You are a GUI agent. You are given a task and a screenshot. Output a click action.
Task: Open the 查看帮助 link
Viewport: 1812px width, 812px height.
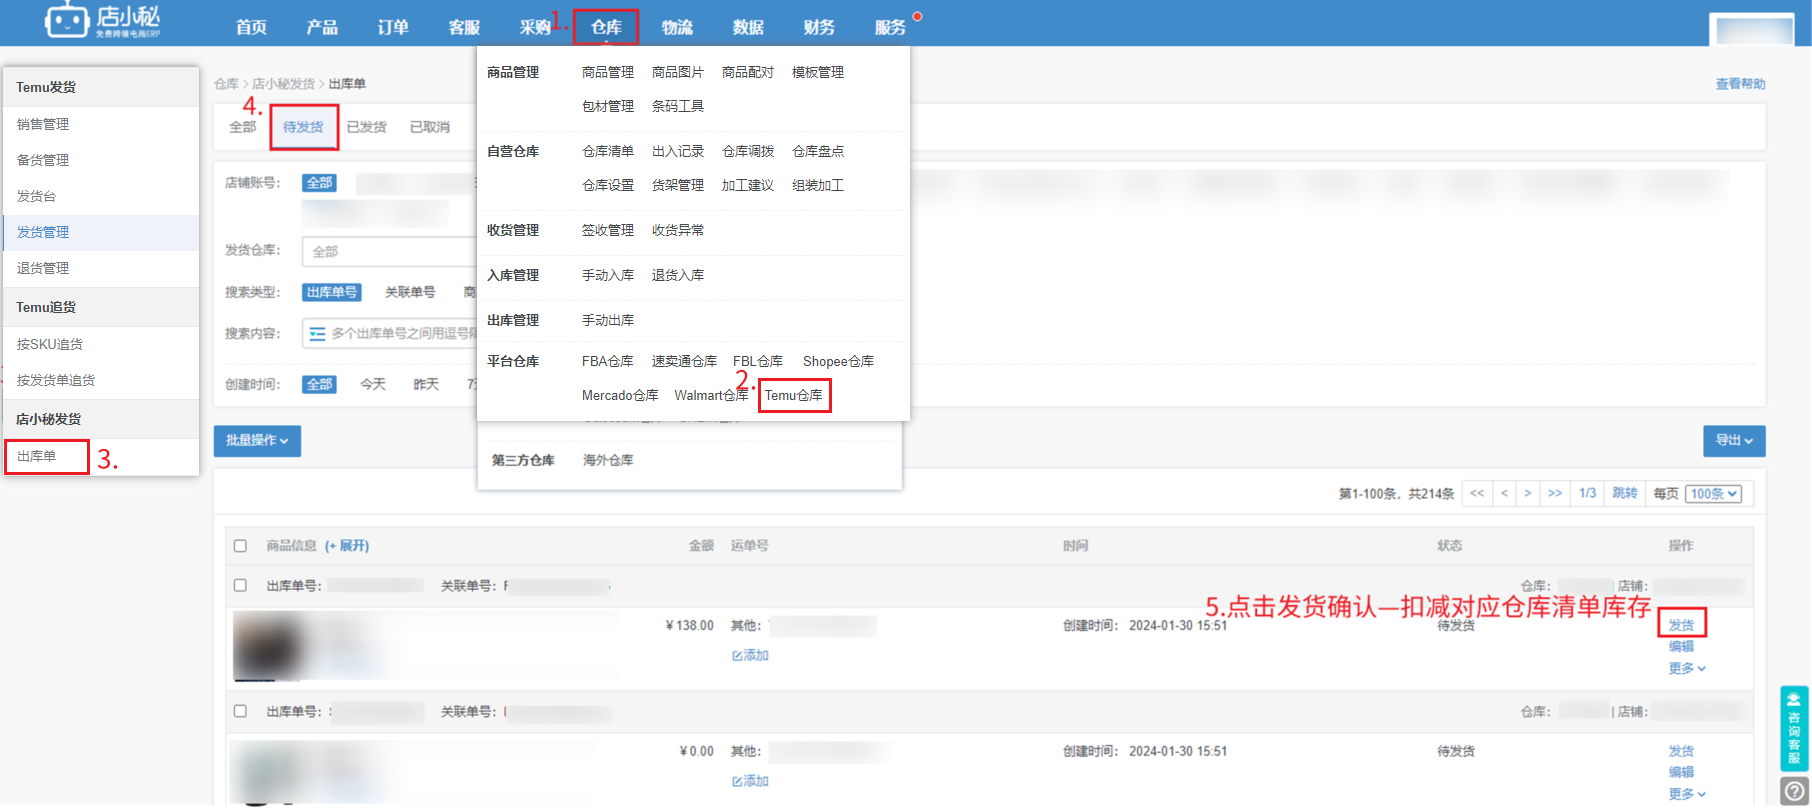point(1741,84)
